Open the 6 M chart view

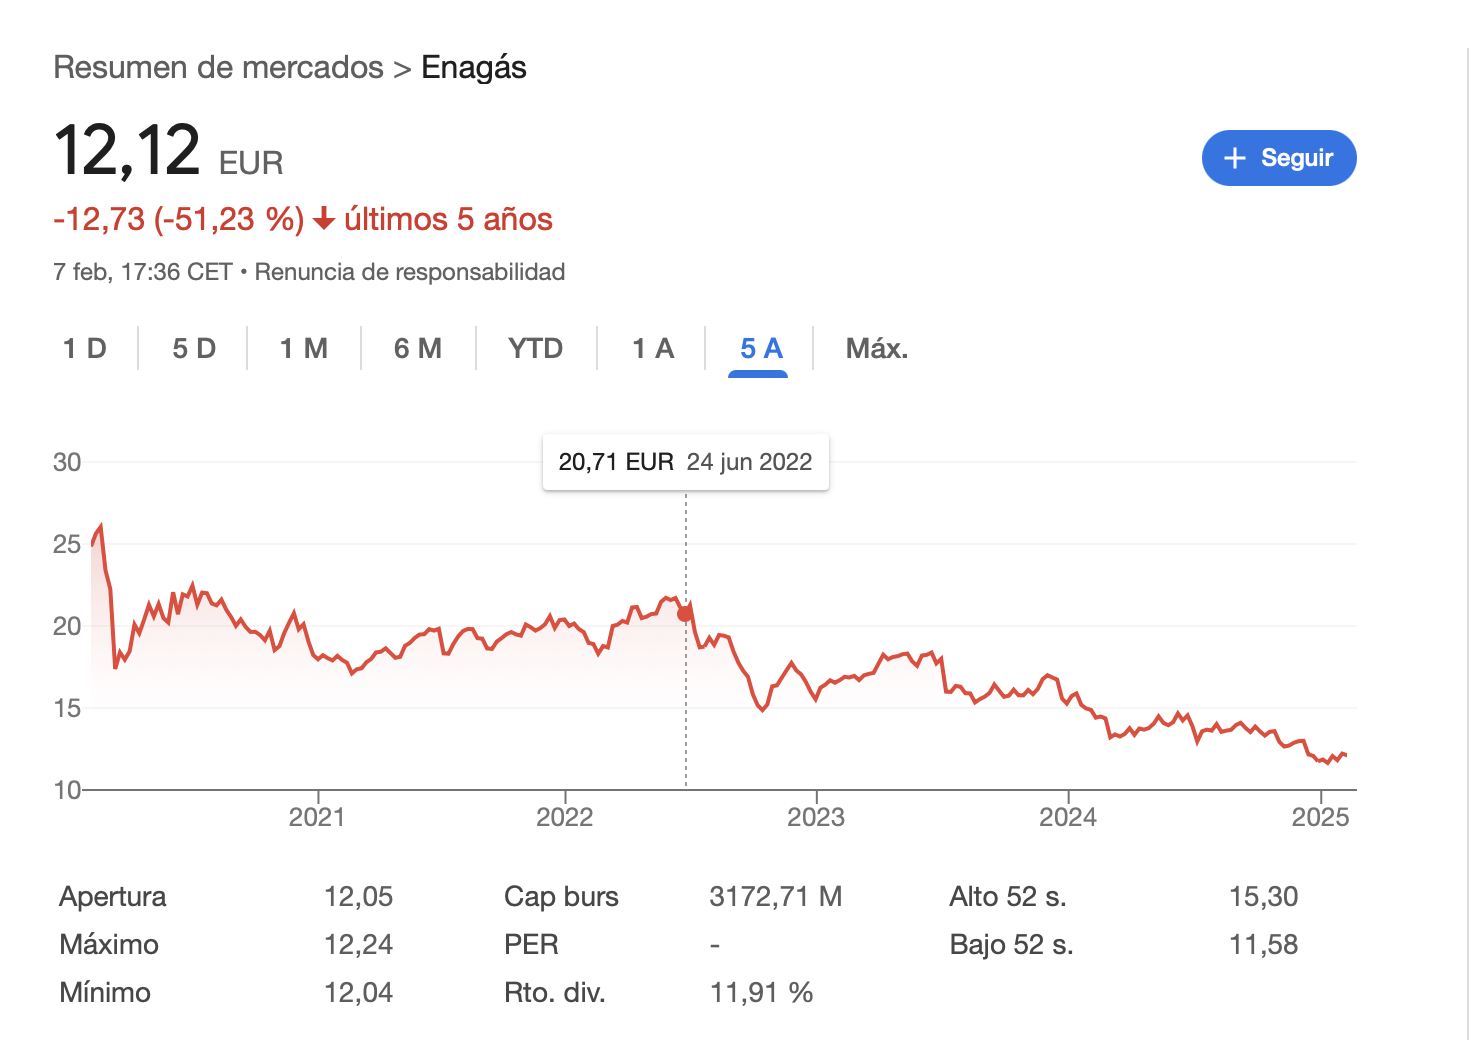(x=418, y=348)
